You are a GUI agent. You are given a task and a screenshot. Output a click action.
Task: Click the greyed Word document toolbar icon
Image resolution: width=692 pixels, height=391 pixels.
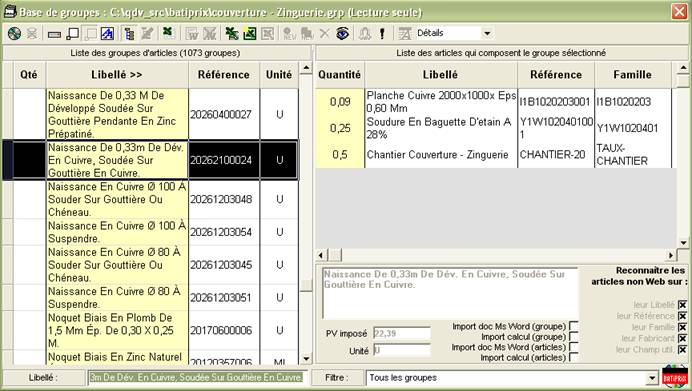(x=191, y=34)
